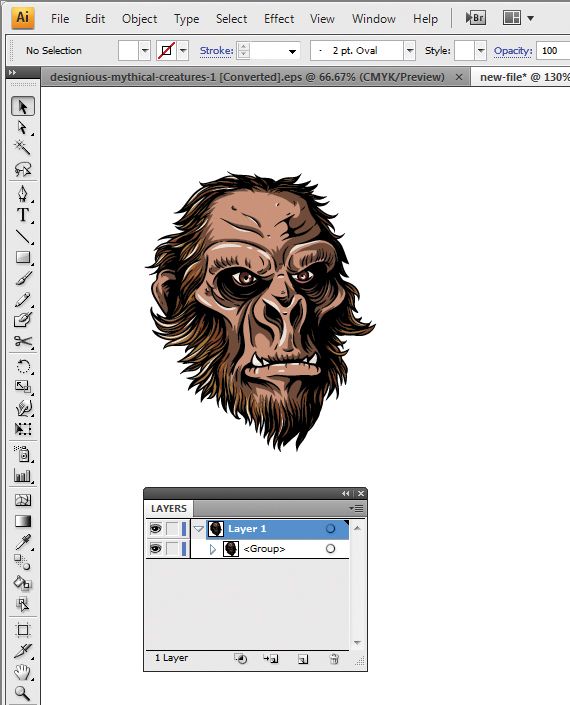Open the Effect menu
The height and width of the screenshot is (705, 570).
(x=279, y=19)
